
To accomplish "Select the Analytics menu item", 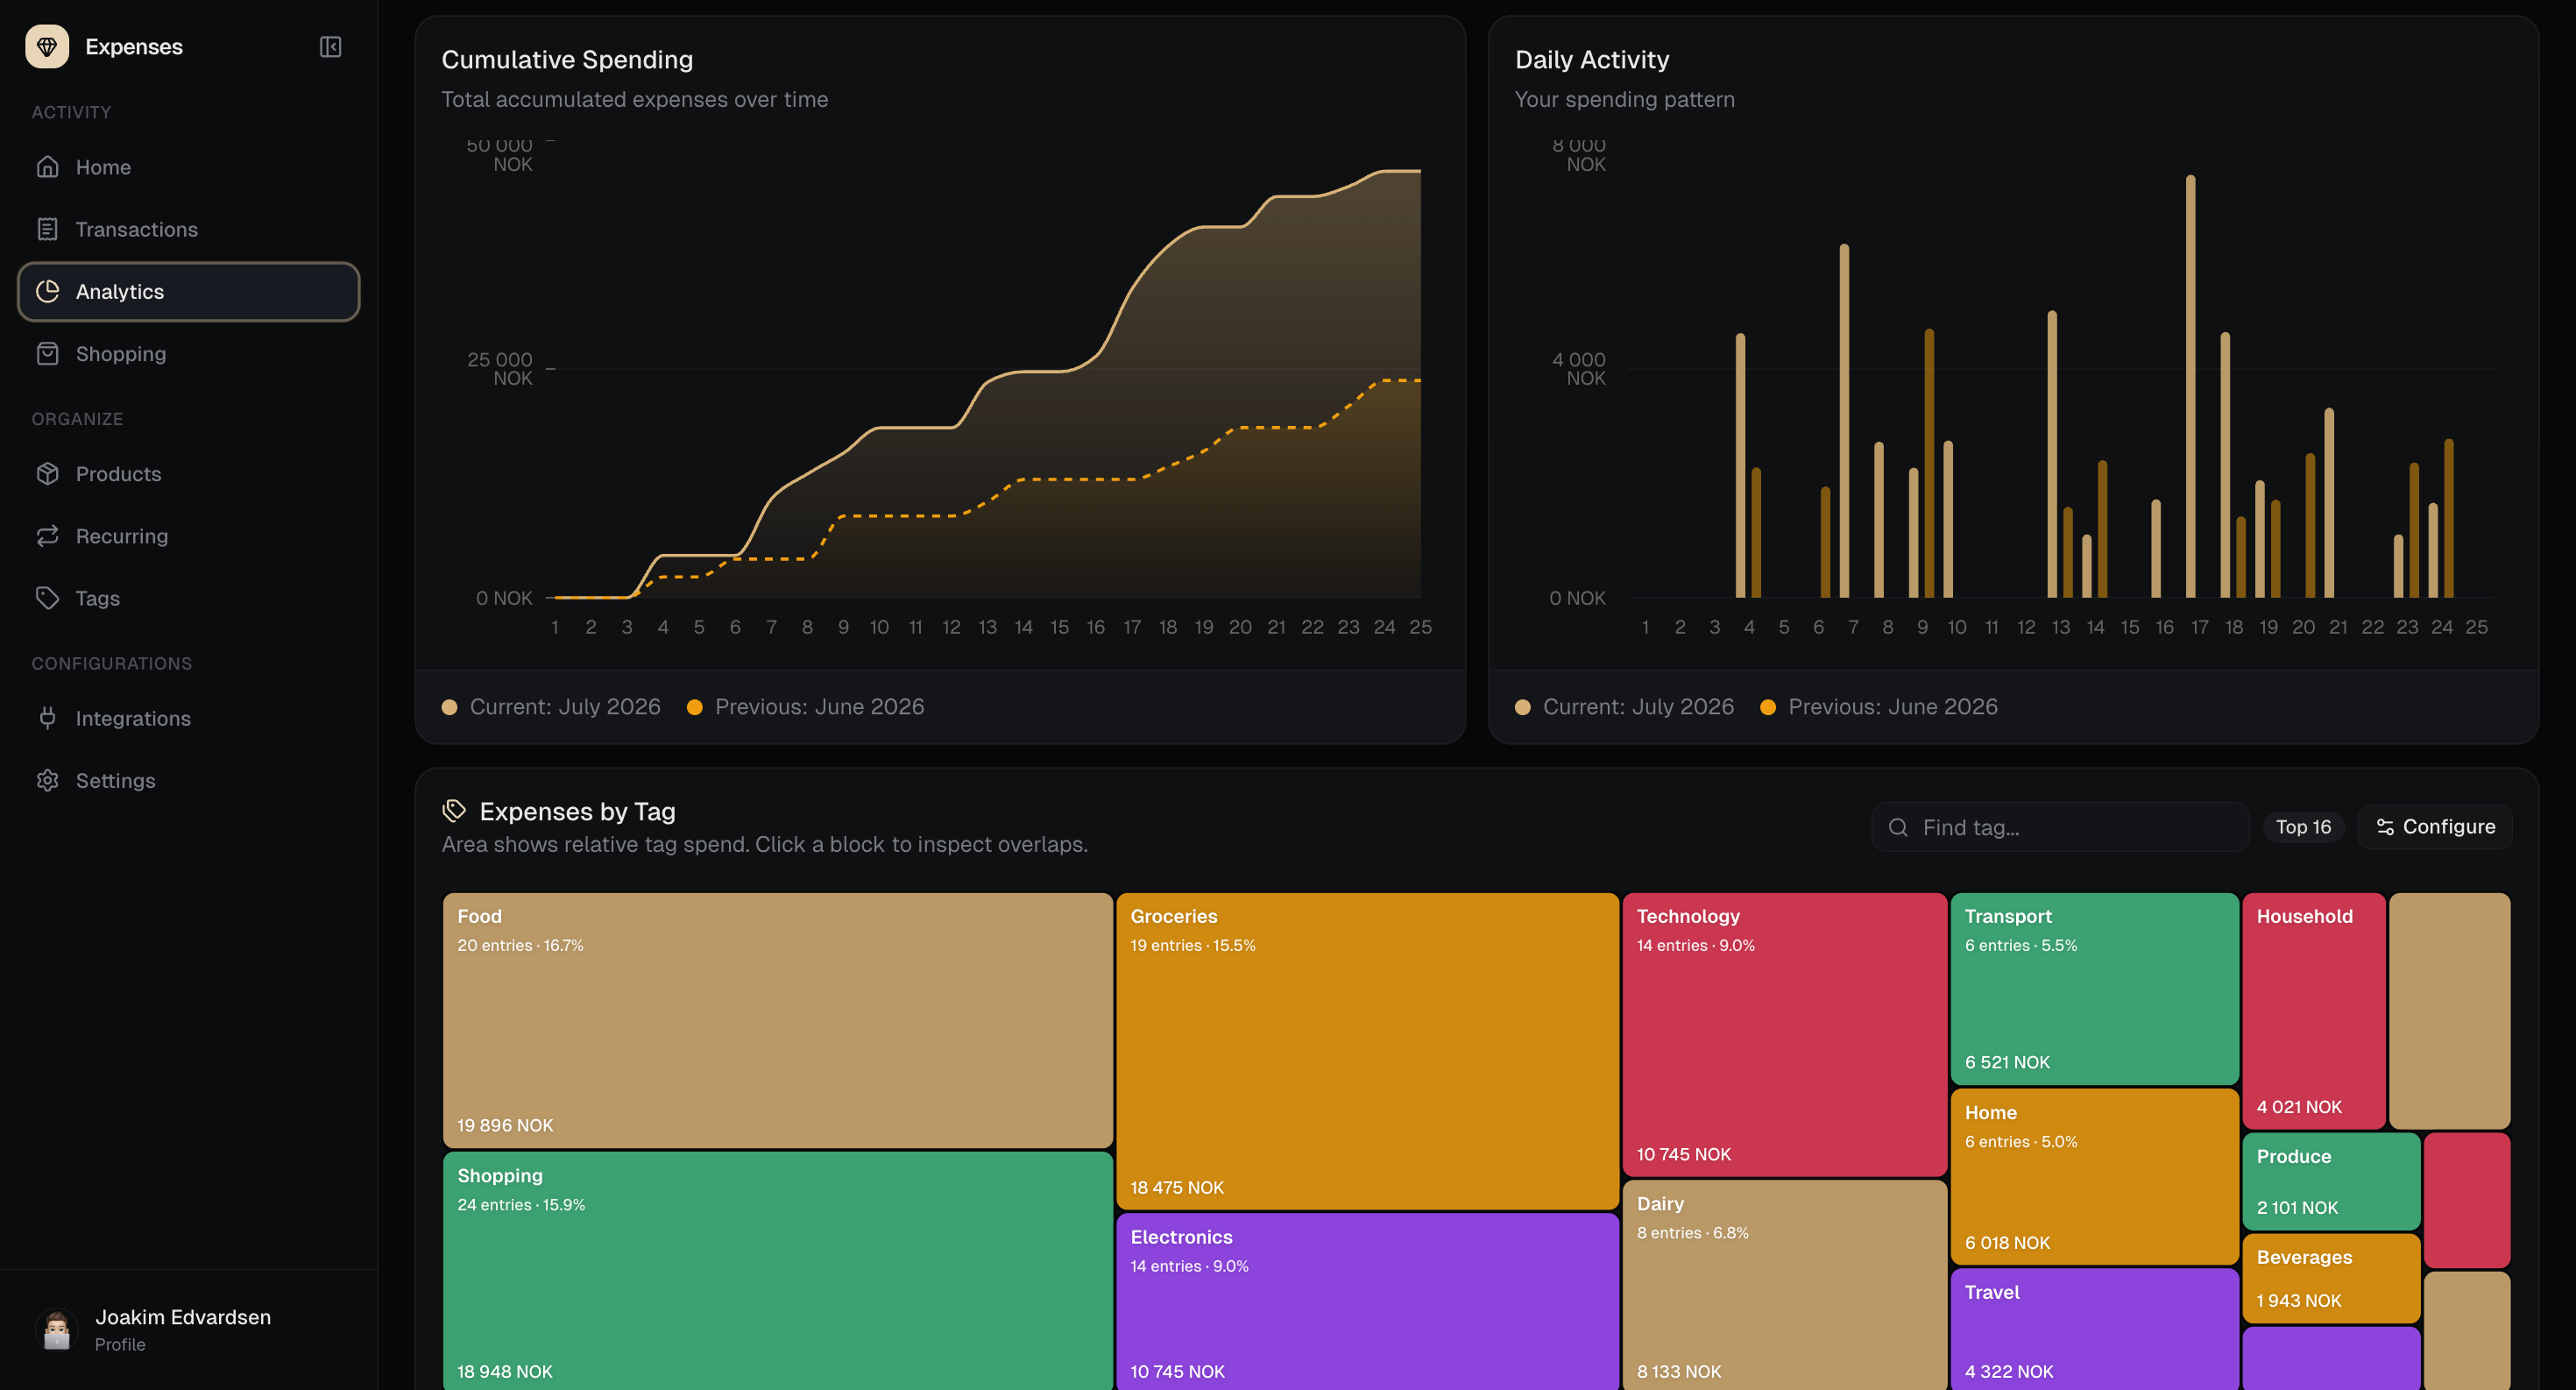I will tap(188, 291).
